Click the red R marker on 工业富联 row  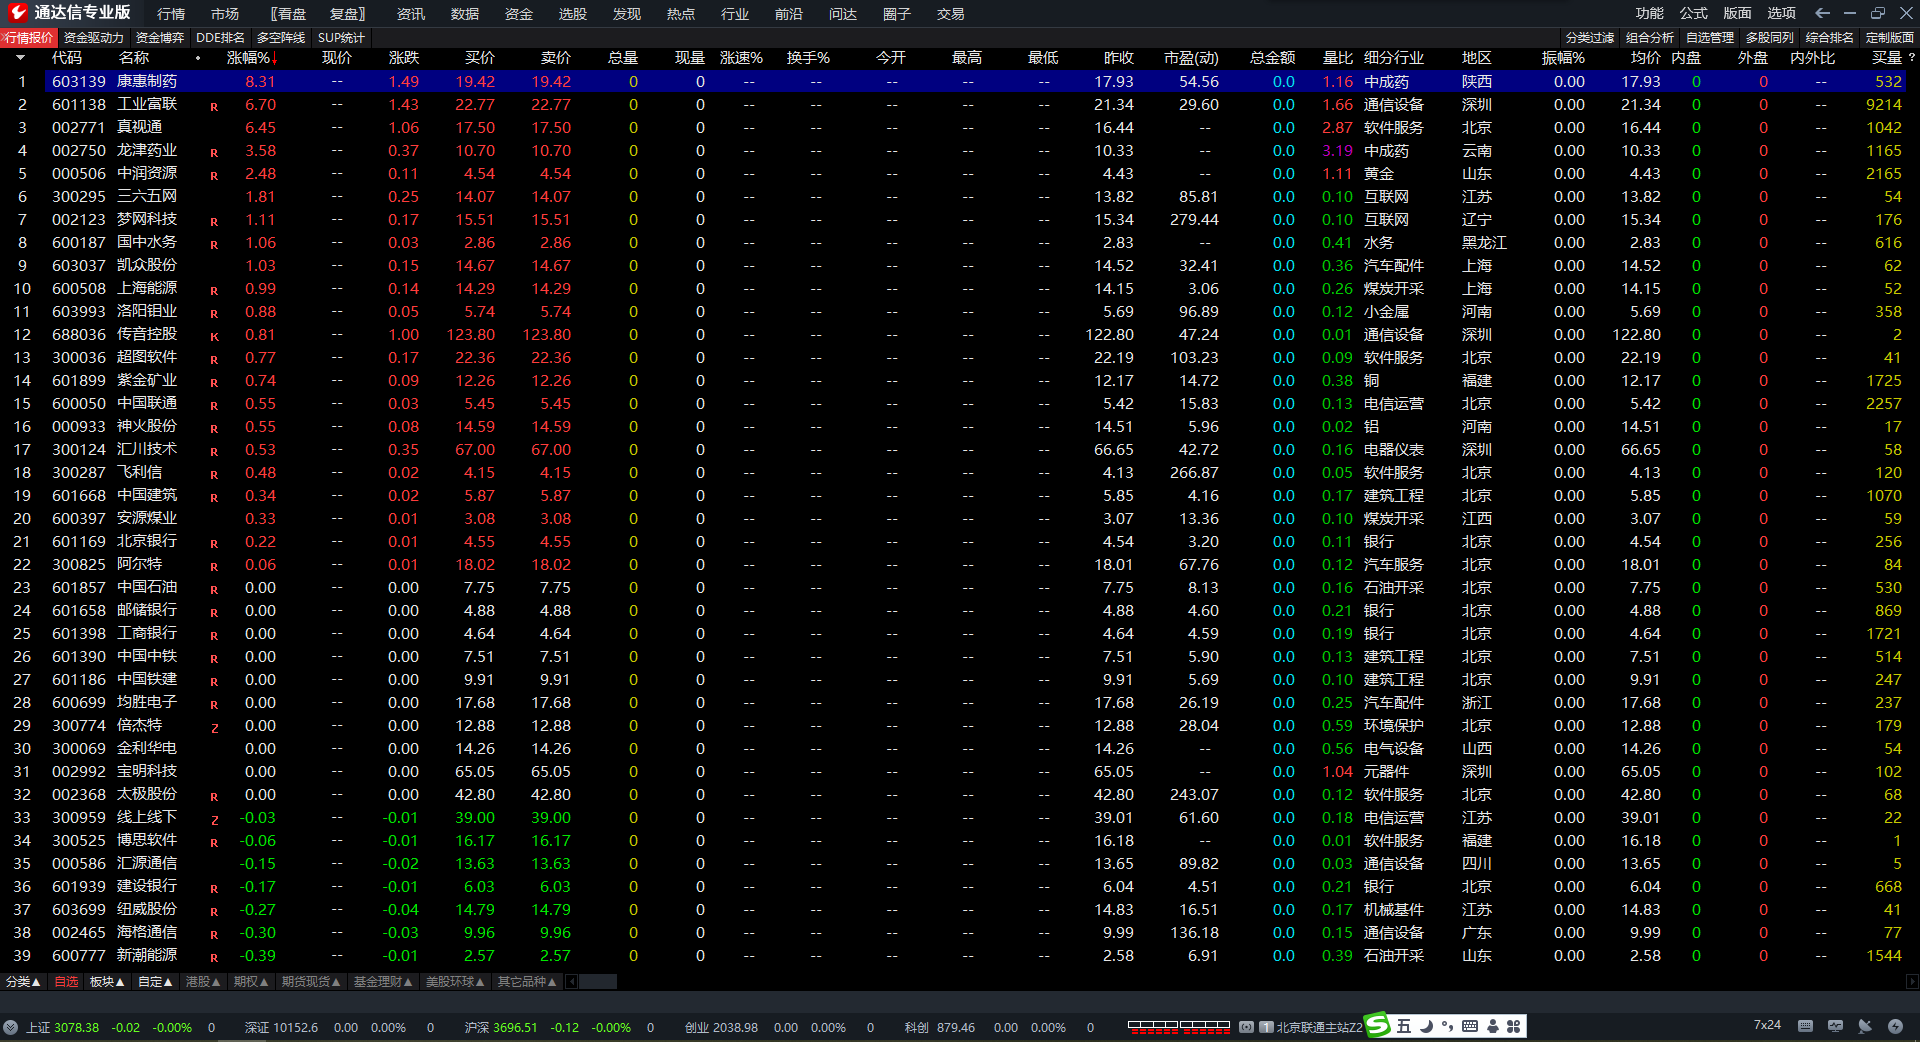pos(214,106)
